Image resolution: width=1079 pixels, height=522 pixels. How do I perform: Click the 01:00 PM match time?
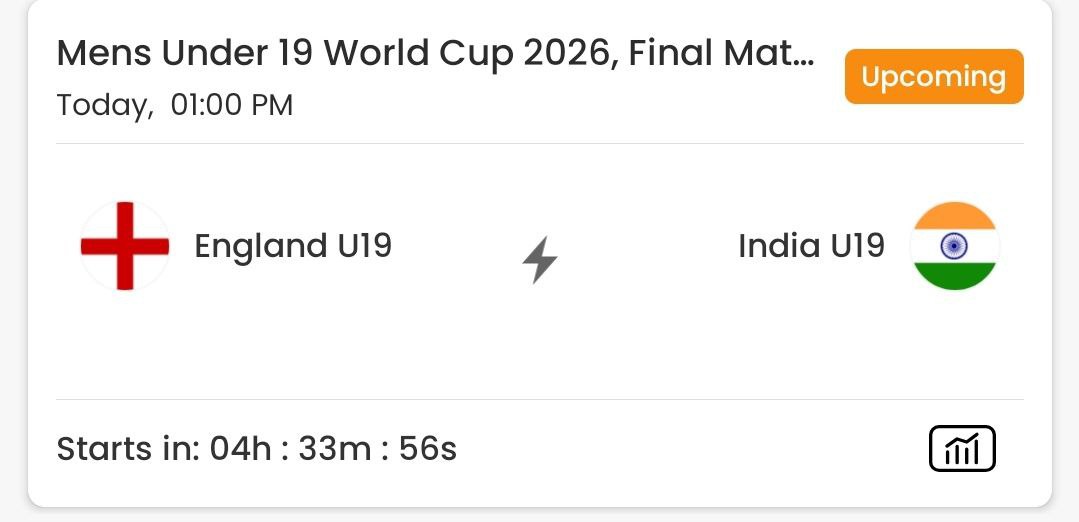click(232, 105)
